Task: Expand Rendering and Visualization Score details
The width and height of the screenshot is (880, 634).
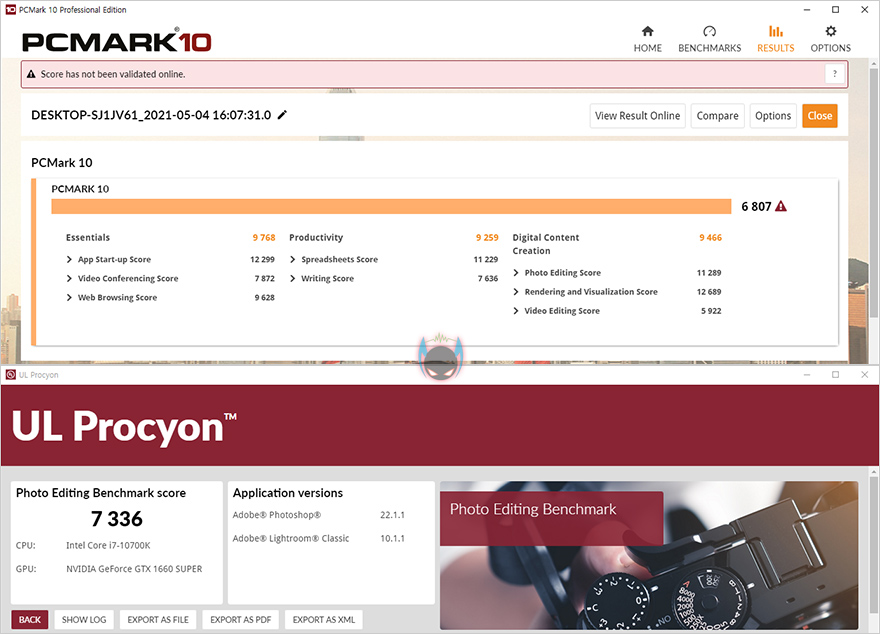Action: click(x=516, y=292)
